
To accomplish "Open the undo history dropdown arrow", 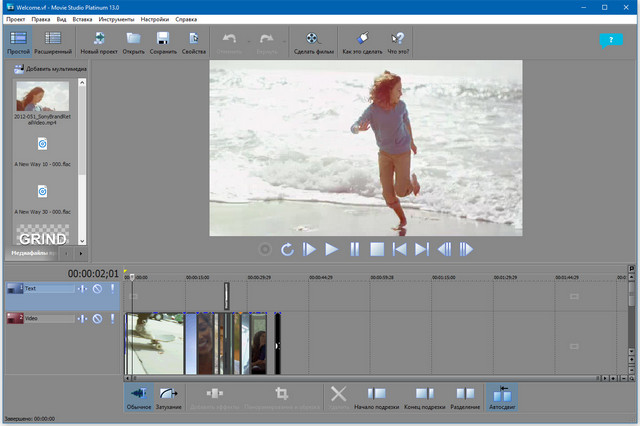I will coord(249,41).
